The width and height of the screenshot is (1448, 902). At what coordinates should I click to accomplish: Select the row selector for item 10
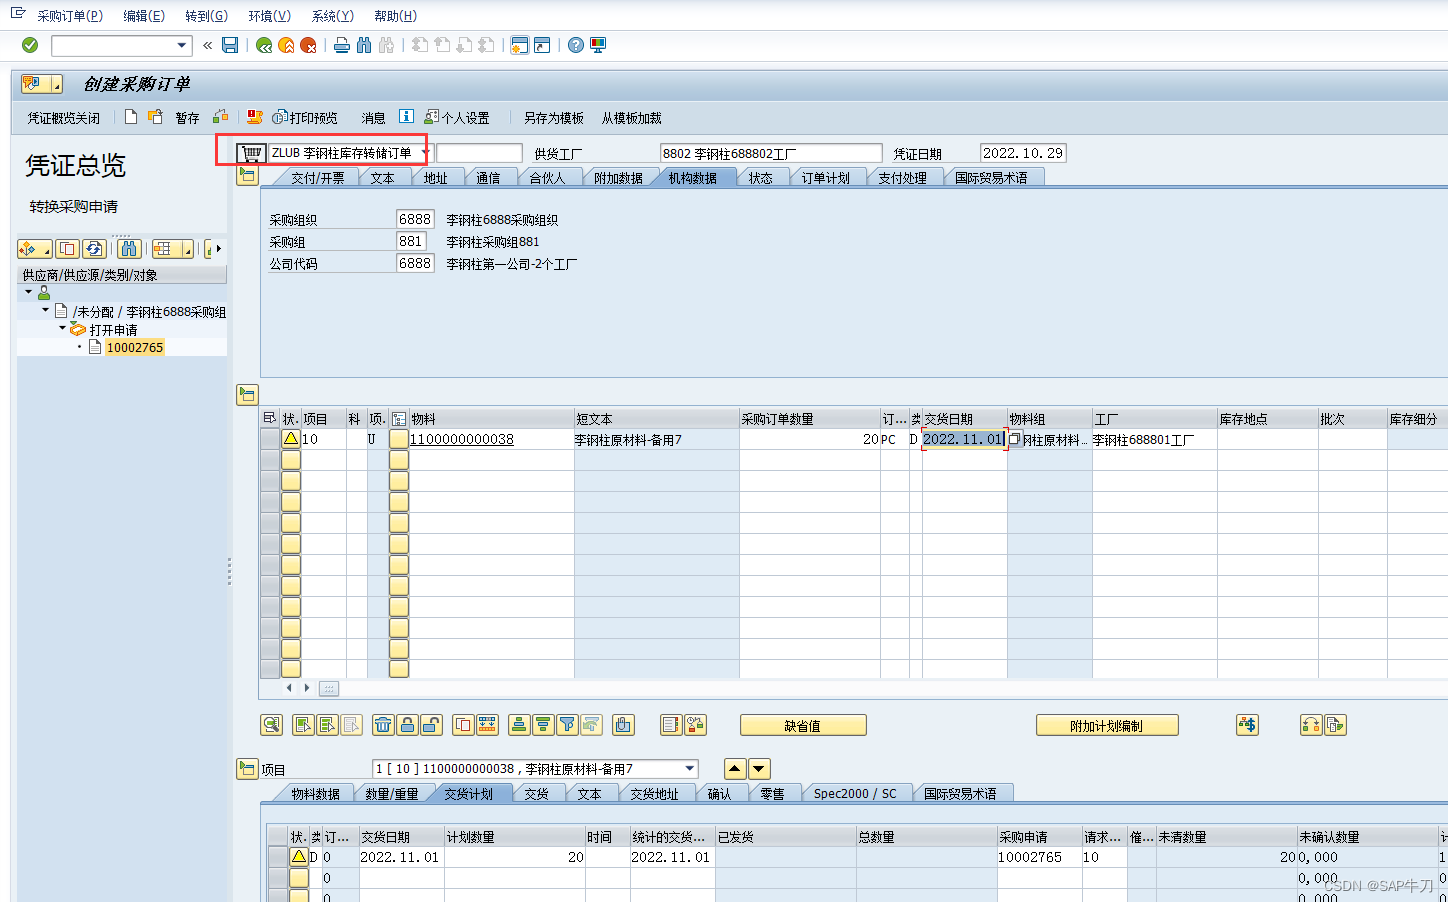269,439
